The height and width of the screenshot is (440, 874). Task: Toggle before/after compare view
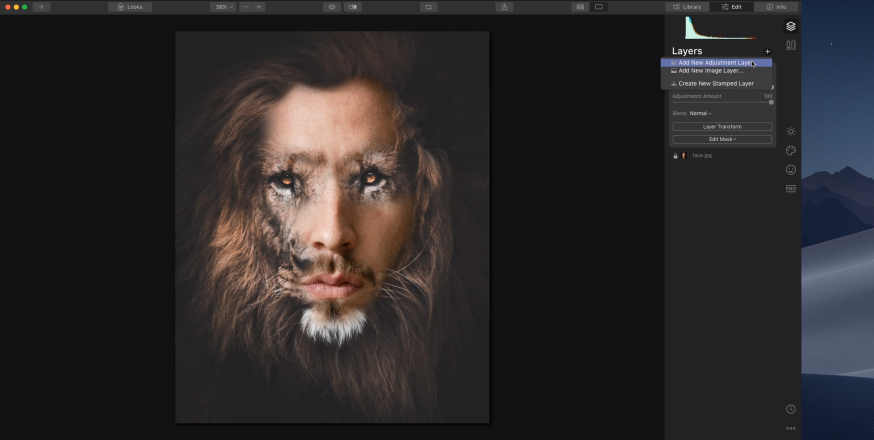(x=352, y=7)
